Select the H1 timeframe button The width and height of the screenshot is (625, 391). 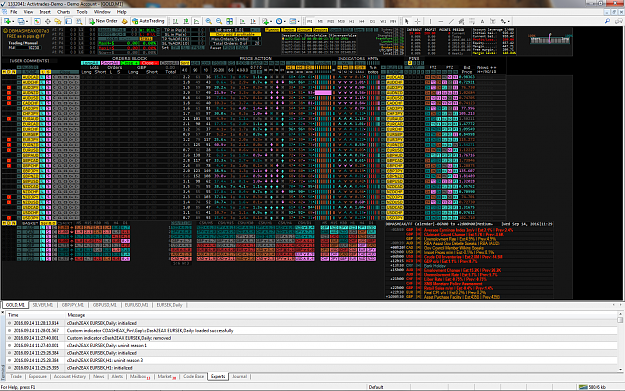pyautogui.click(x=352, y=21)
